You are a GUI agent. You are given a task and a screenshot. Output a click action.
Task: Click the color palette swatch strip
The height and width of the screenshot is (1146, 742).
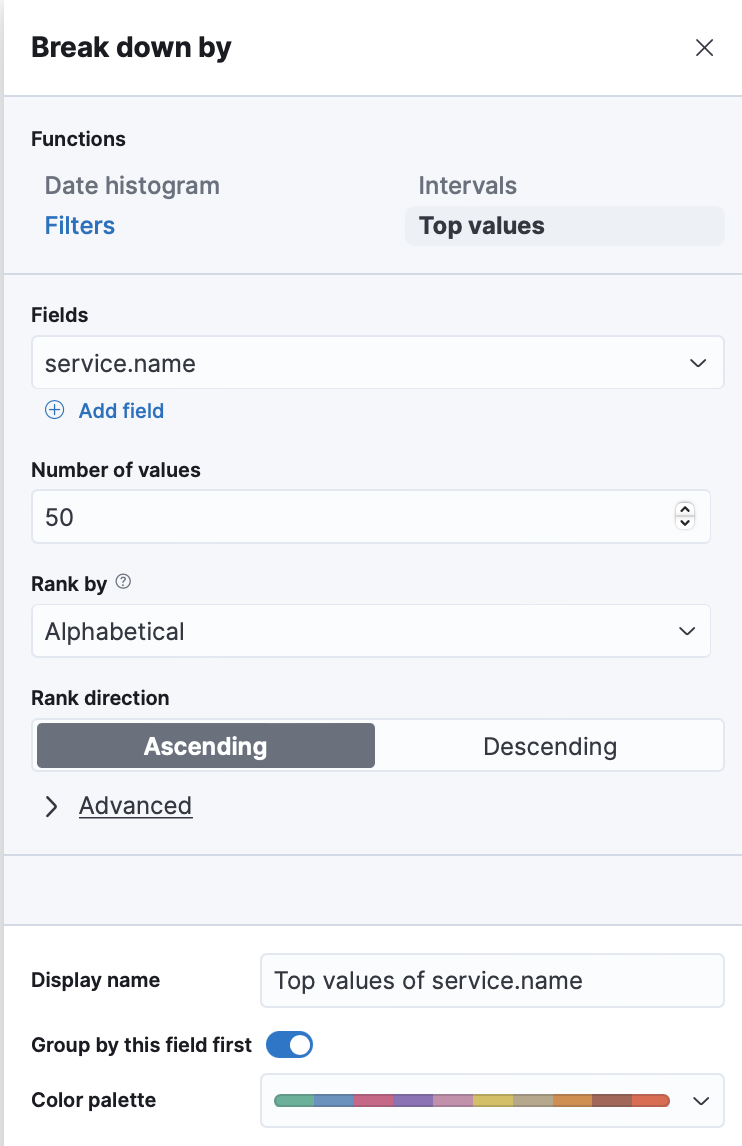tap(471, 1100)
